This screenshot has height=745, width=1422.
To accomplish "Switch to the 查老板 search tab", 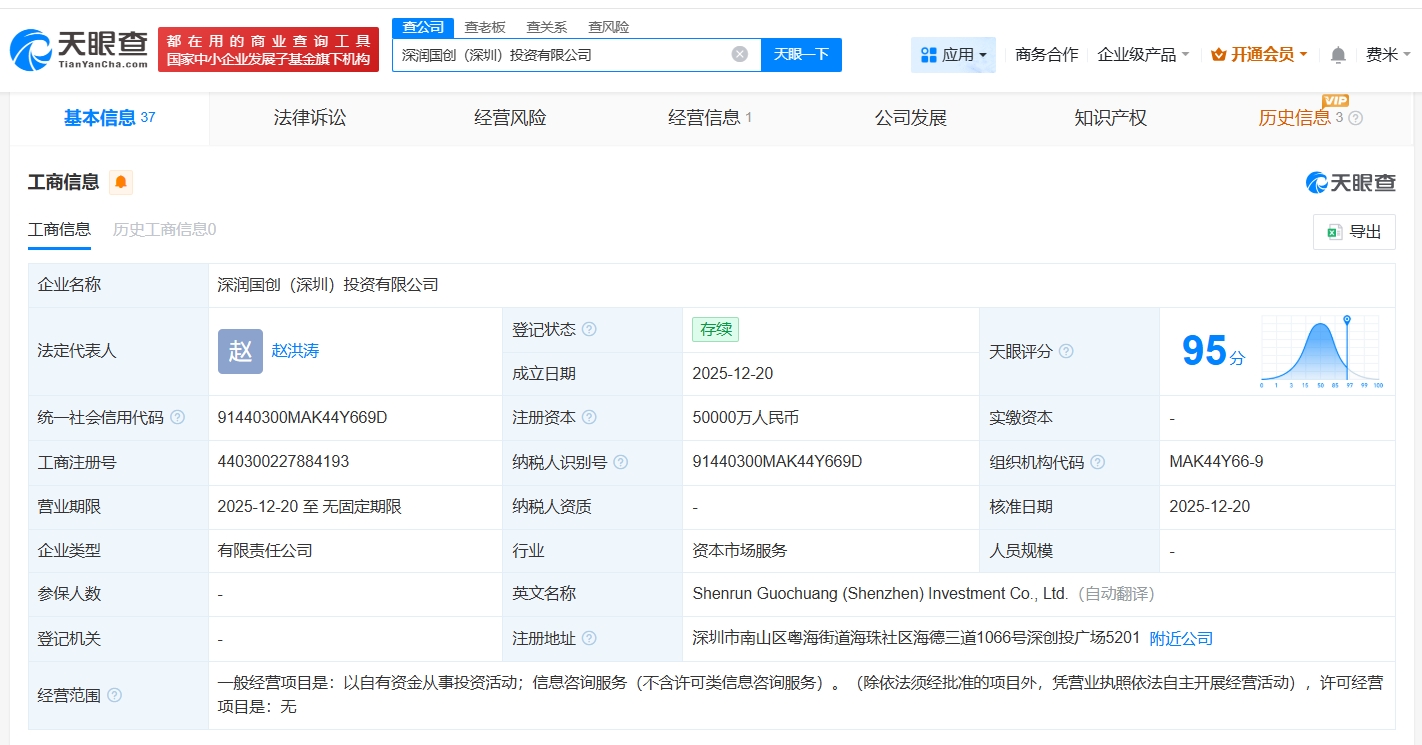I will [x=485, y=27].
